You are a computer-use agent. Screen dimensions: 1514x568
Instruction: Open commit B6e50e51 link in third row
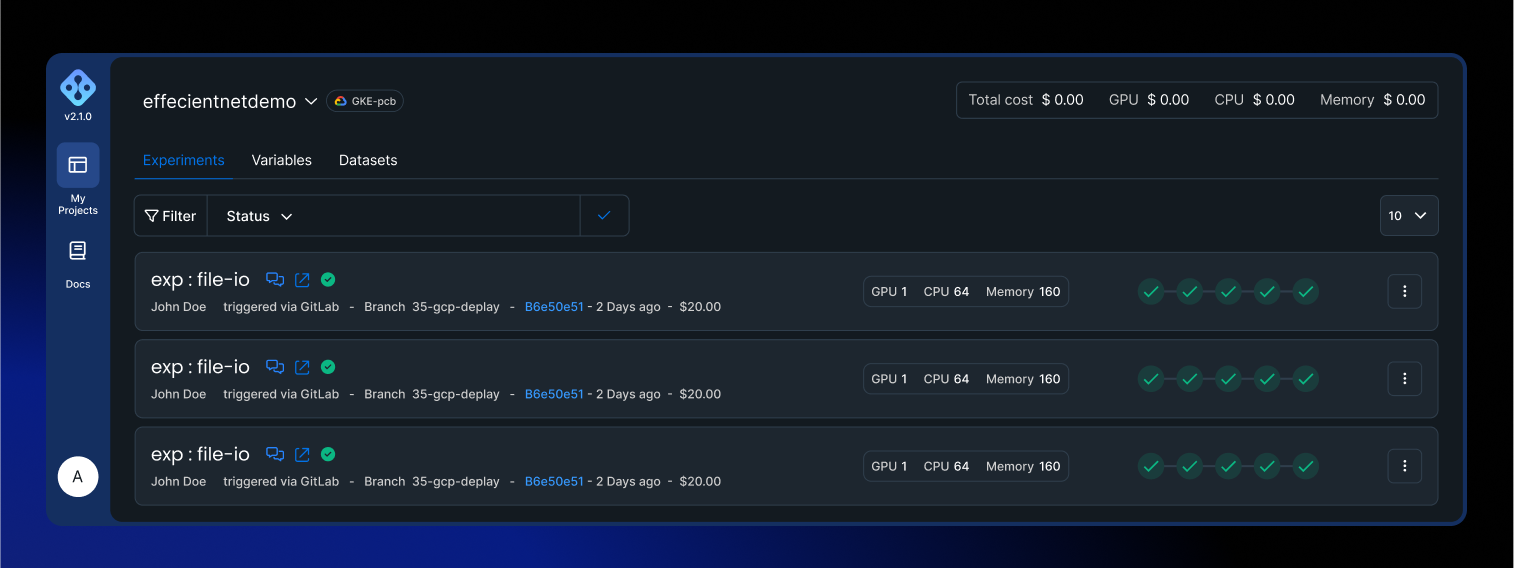554,481
